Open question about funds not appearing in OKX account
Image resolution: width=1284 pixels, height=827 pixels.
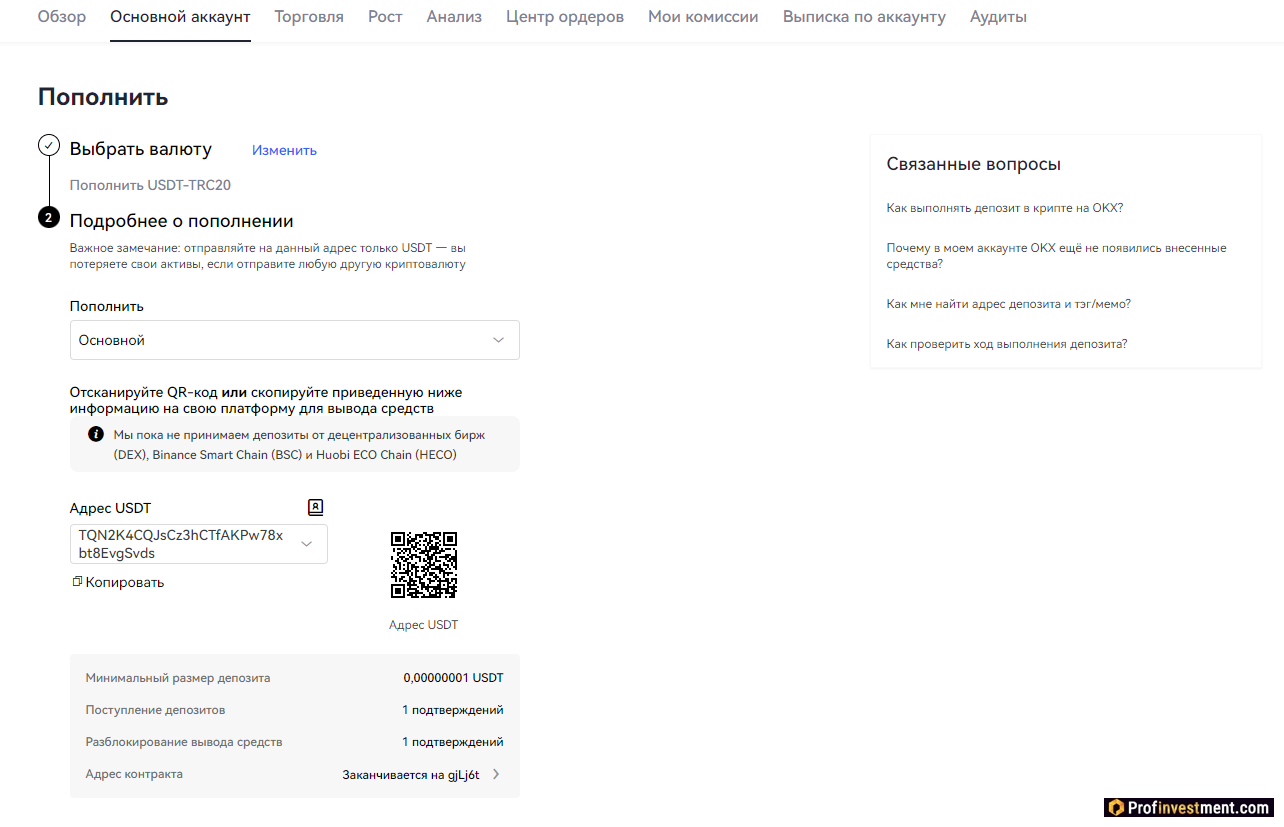click(1056, 256)
